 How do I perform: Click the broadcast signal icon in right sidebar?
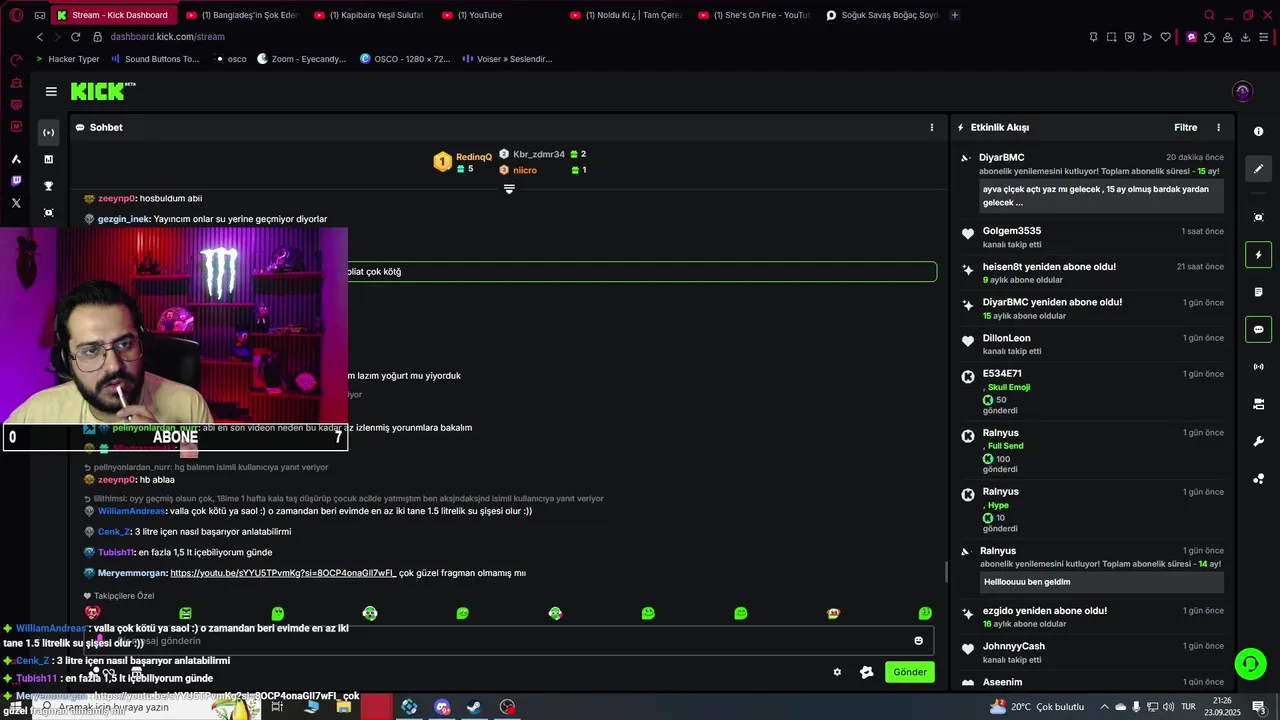(x=1258, y=367)
